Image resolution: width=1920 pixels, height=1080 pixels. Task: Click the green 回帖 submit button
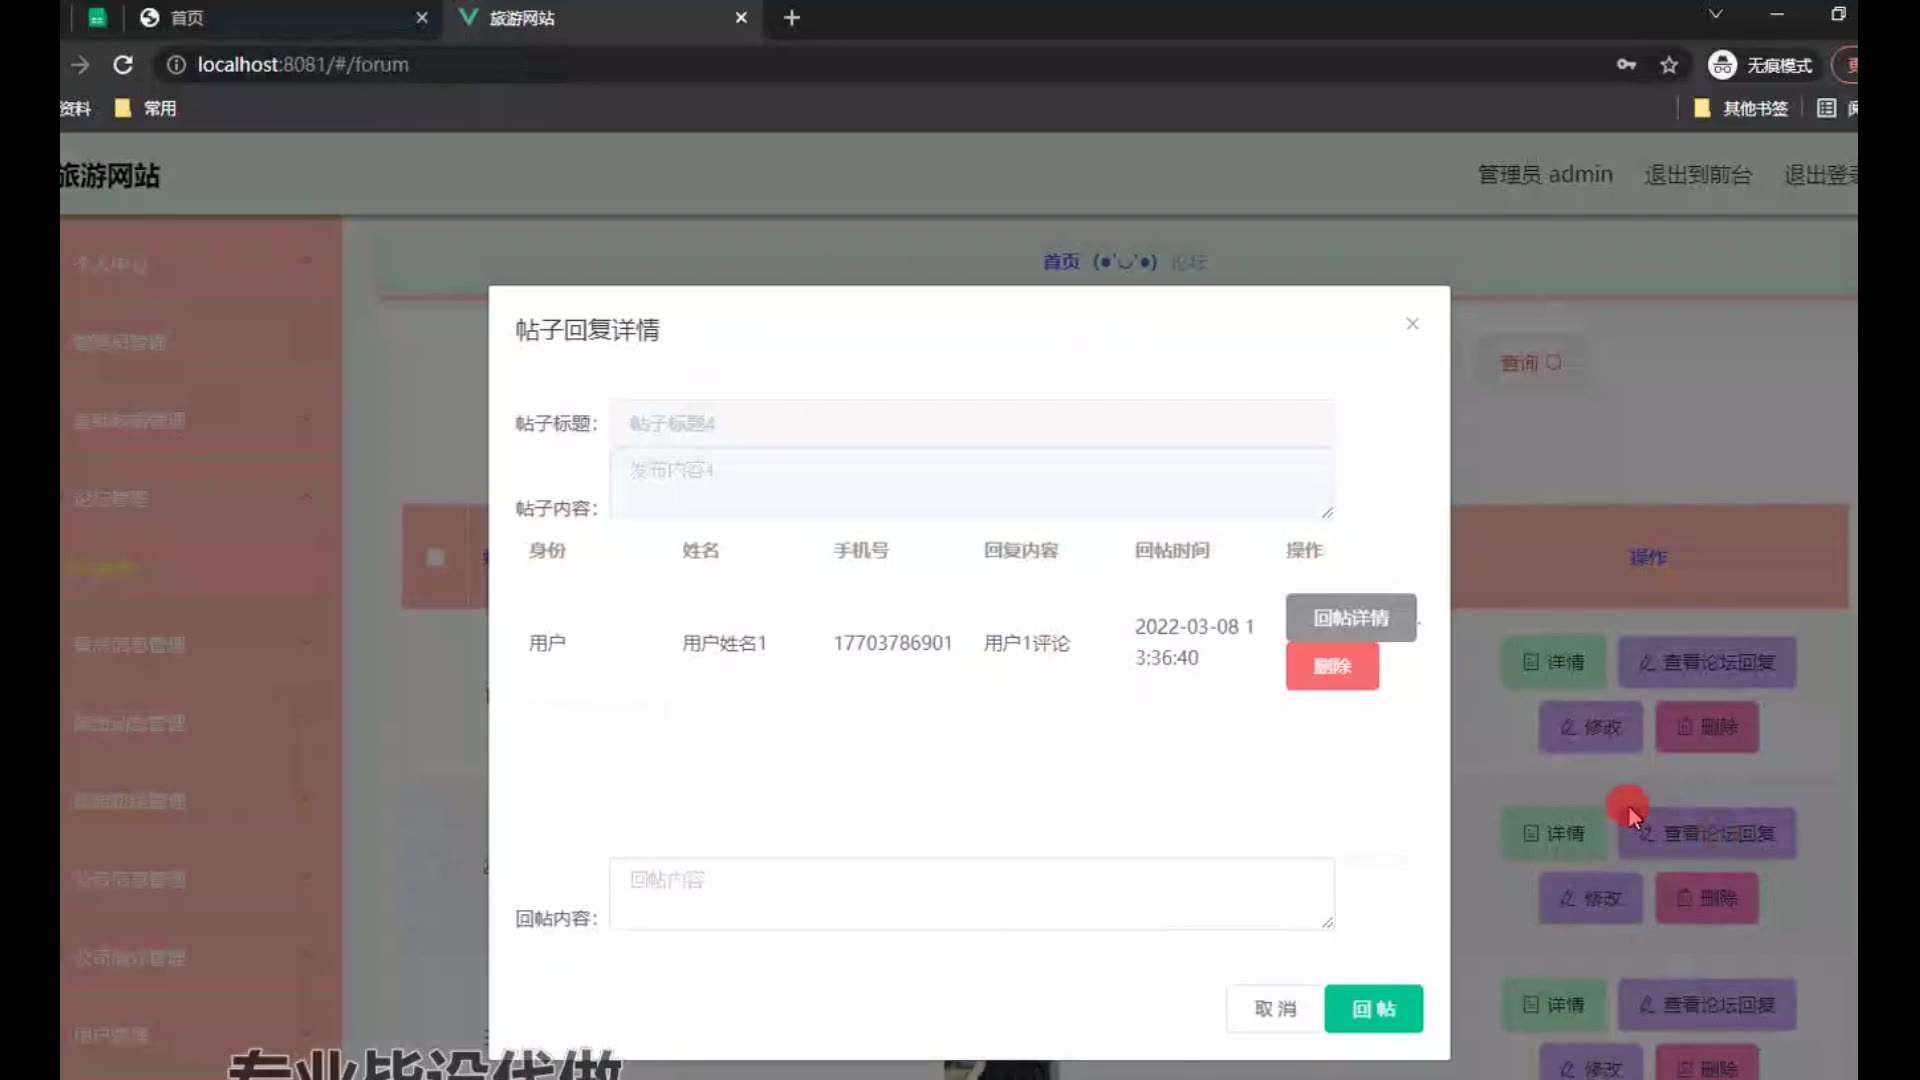1373,1008
